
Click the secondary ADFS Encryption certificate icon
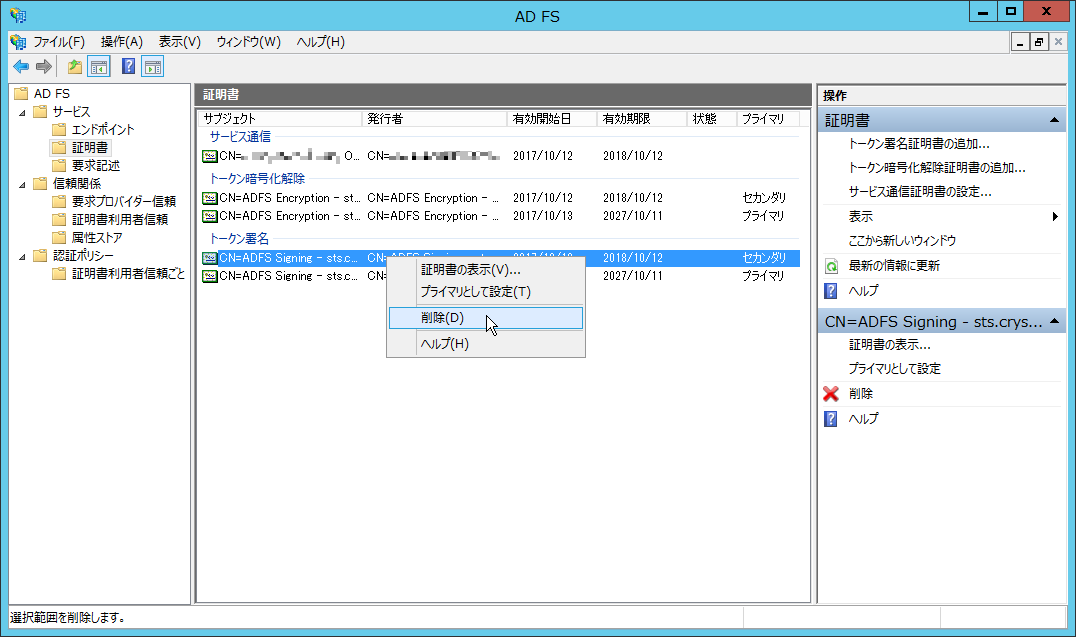pyautogui.click(x=209, y=198)
